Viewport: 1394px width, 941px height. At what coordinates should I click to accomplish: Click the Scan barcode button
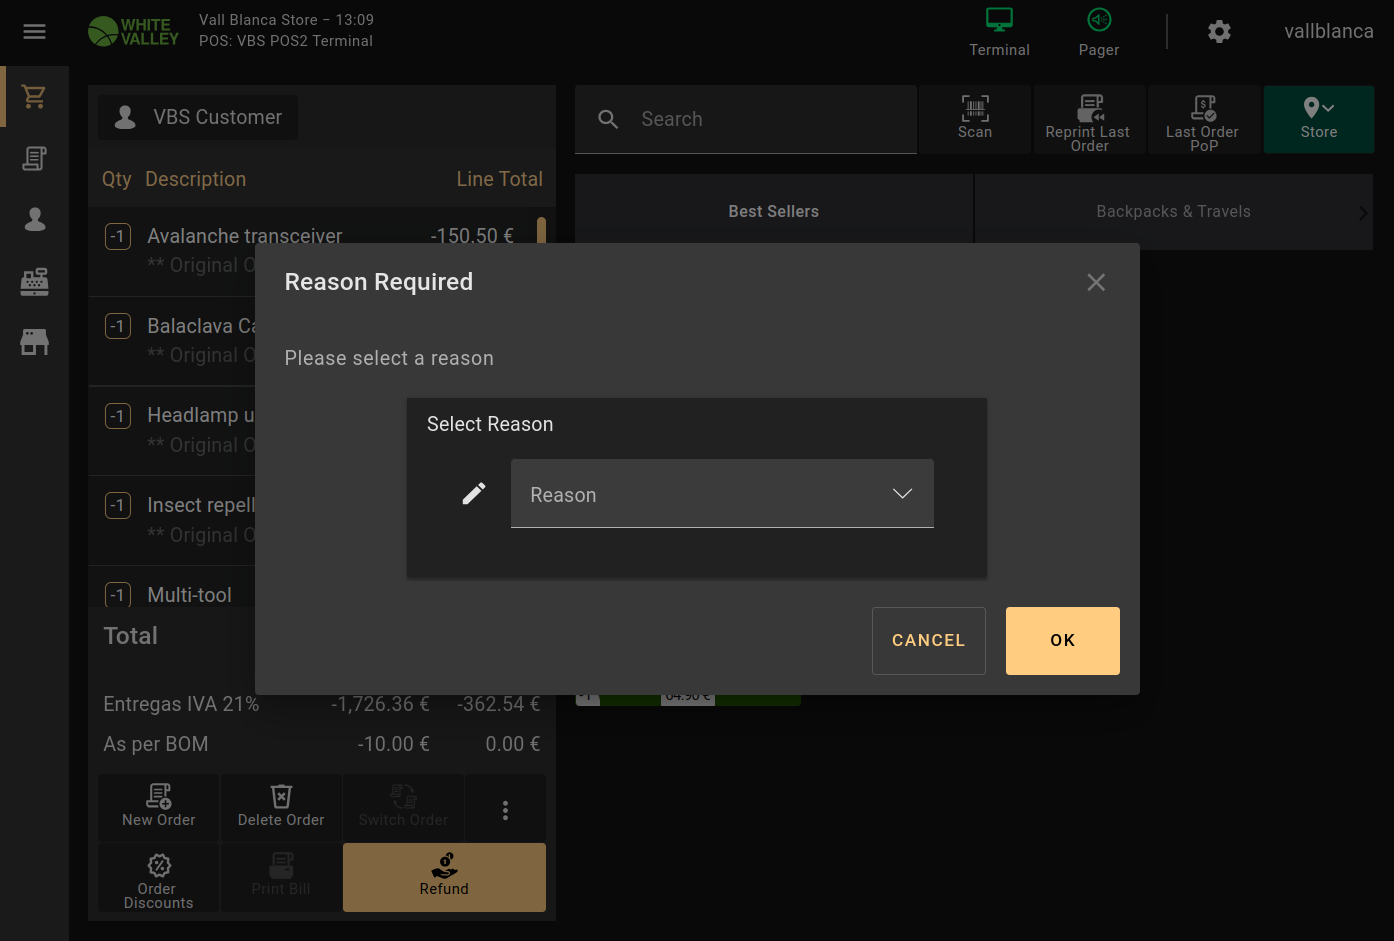(974, 118)
